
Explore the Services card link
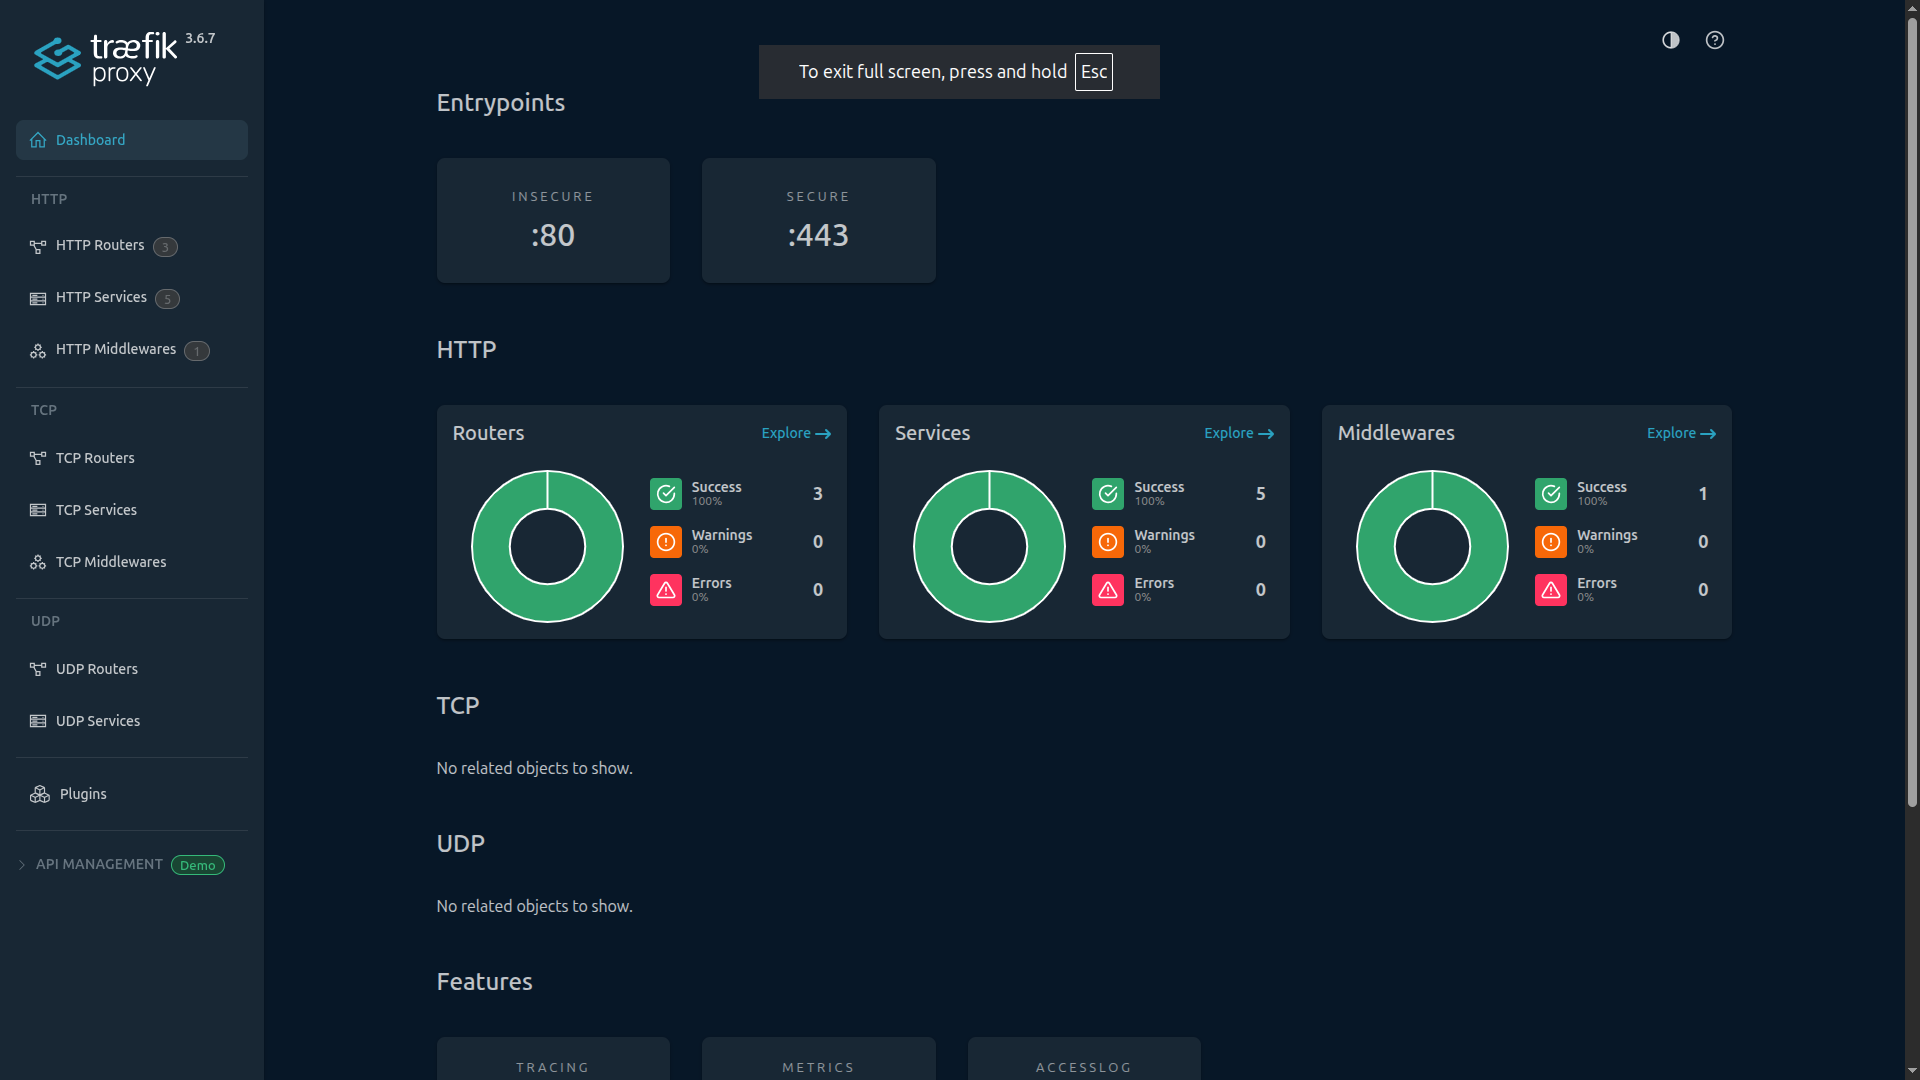[x=1238, y=433]
